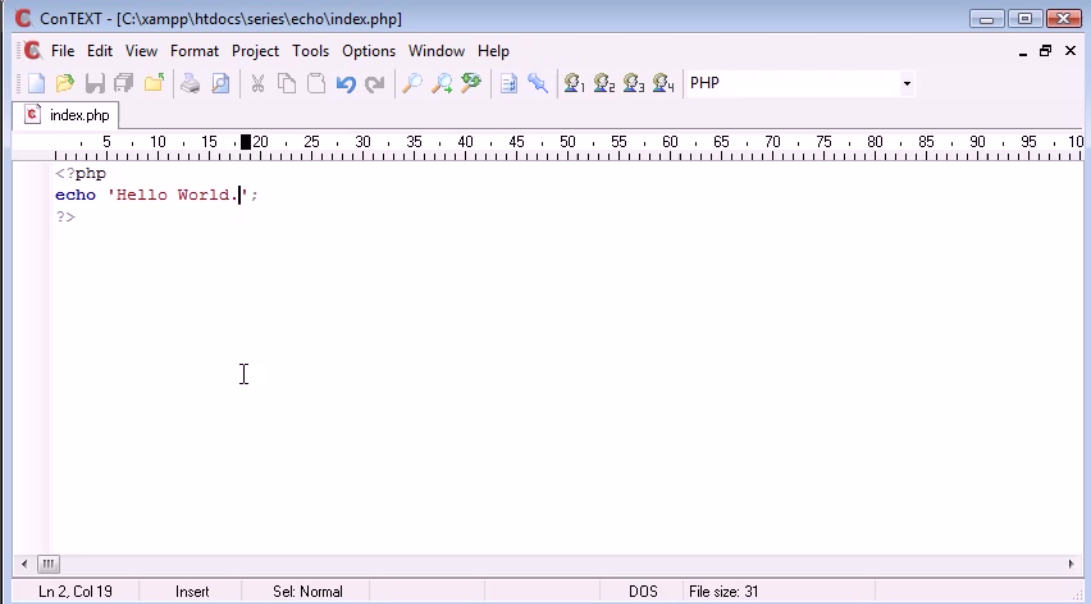
Task: Open the Tools menu
Action: (x=310, y=51)
